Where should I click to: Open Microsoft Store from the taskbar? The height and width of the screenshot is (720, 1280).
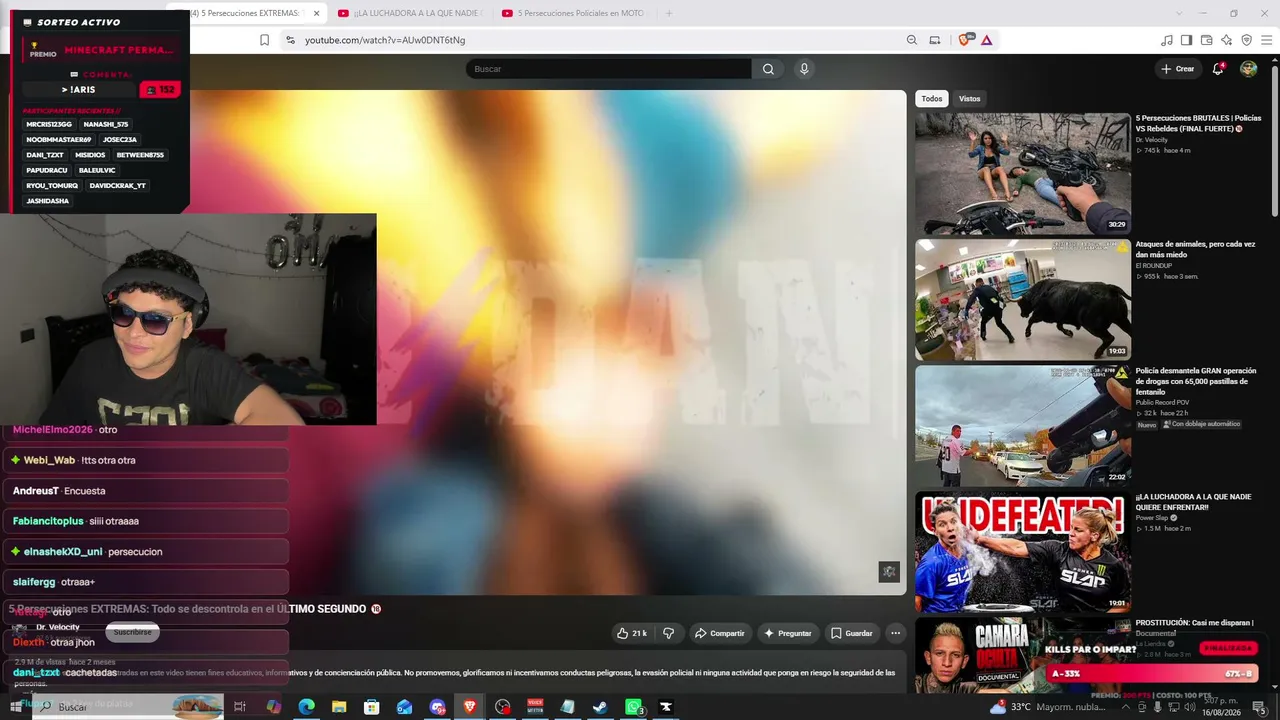[372, 707]
